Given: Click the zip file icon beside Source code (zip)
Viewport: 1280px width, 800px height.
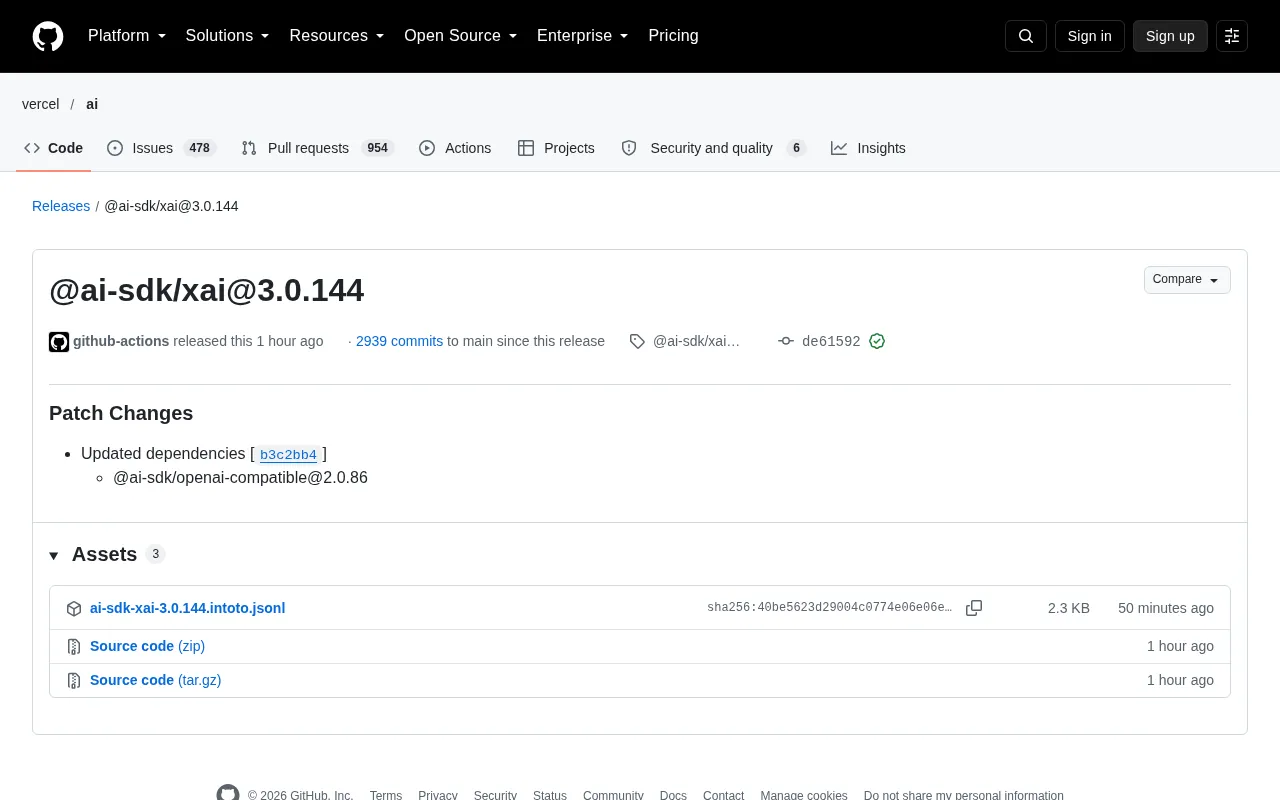Looking at the screenshot, I should [x=74, y=646].
